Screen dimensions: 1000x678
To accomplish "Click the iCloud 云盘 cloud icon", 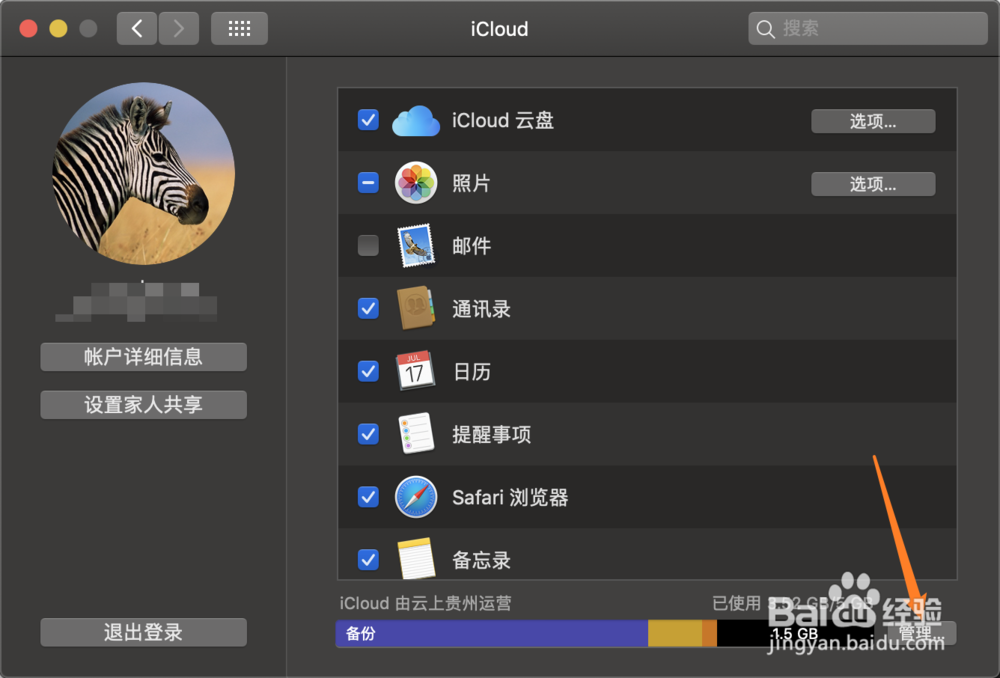I will (x=417, y=120).
